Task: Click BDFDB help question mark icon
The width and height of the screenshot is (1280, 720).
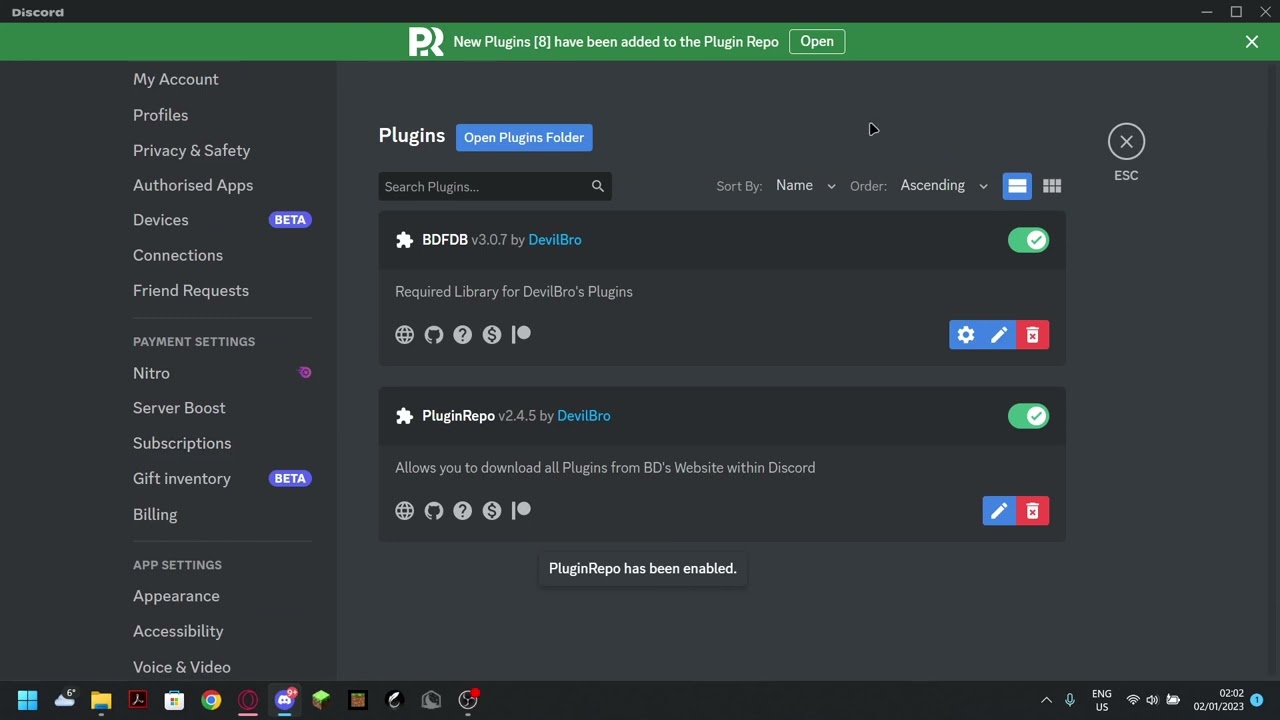Action: pos(462,335)
